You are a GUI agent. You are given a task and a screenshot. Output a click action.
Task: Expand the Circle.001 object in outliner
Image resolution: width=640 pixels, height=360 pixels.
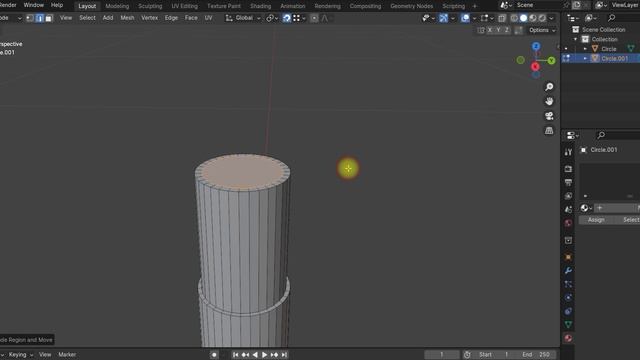585,59
